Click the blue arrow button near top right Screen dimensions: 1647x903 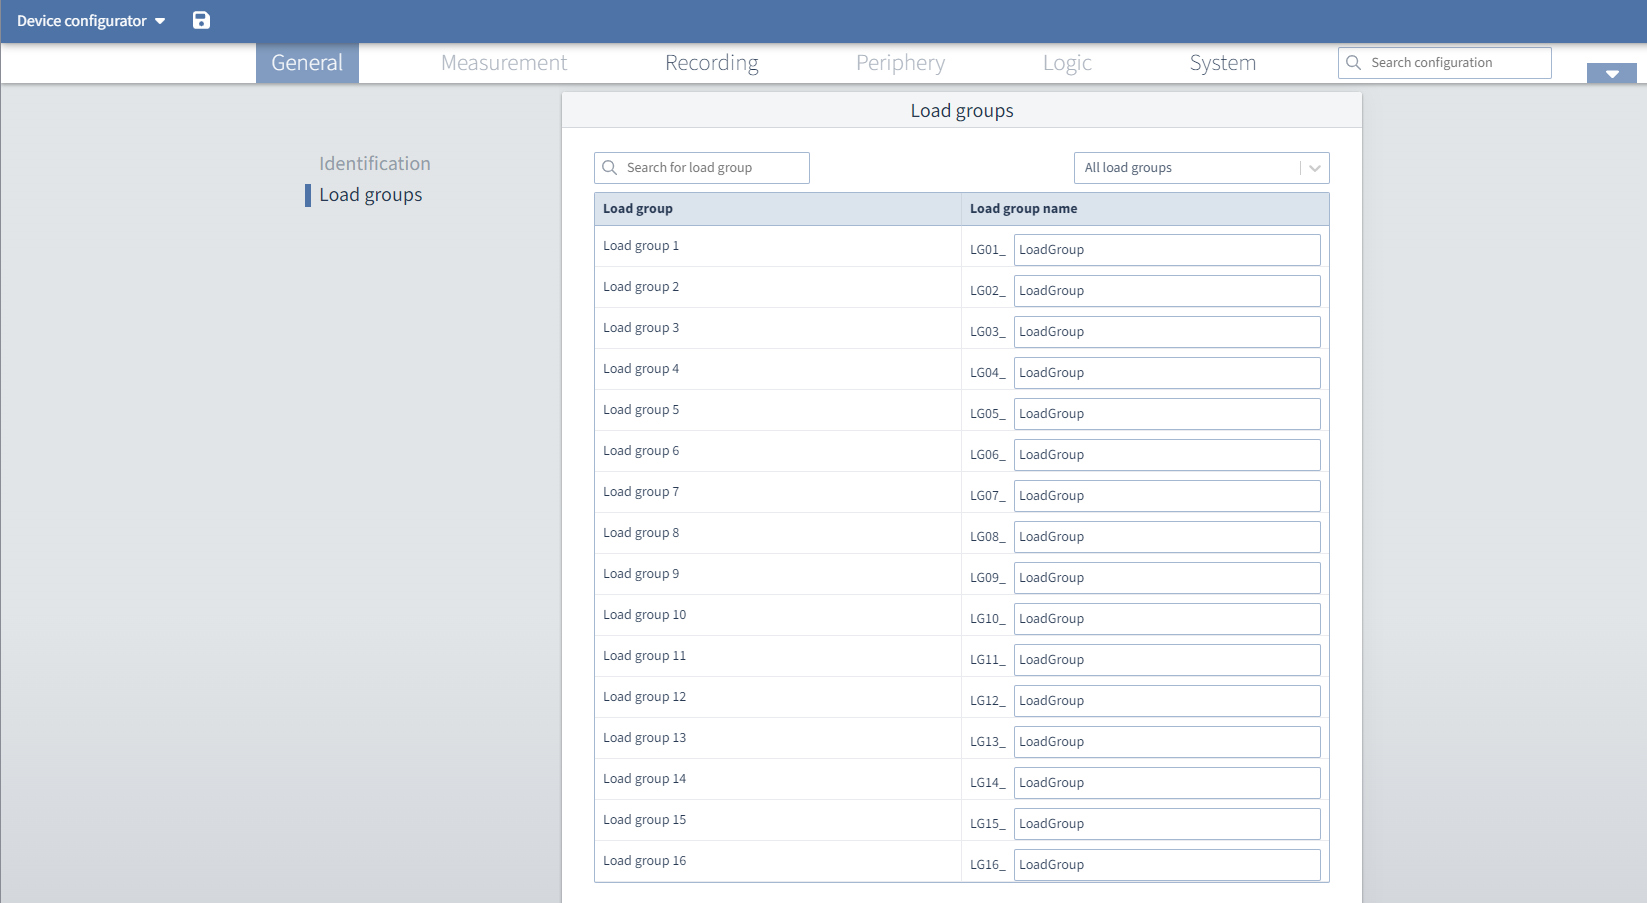[1611, 73]
